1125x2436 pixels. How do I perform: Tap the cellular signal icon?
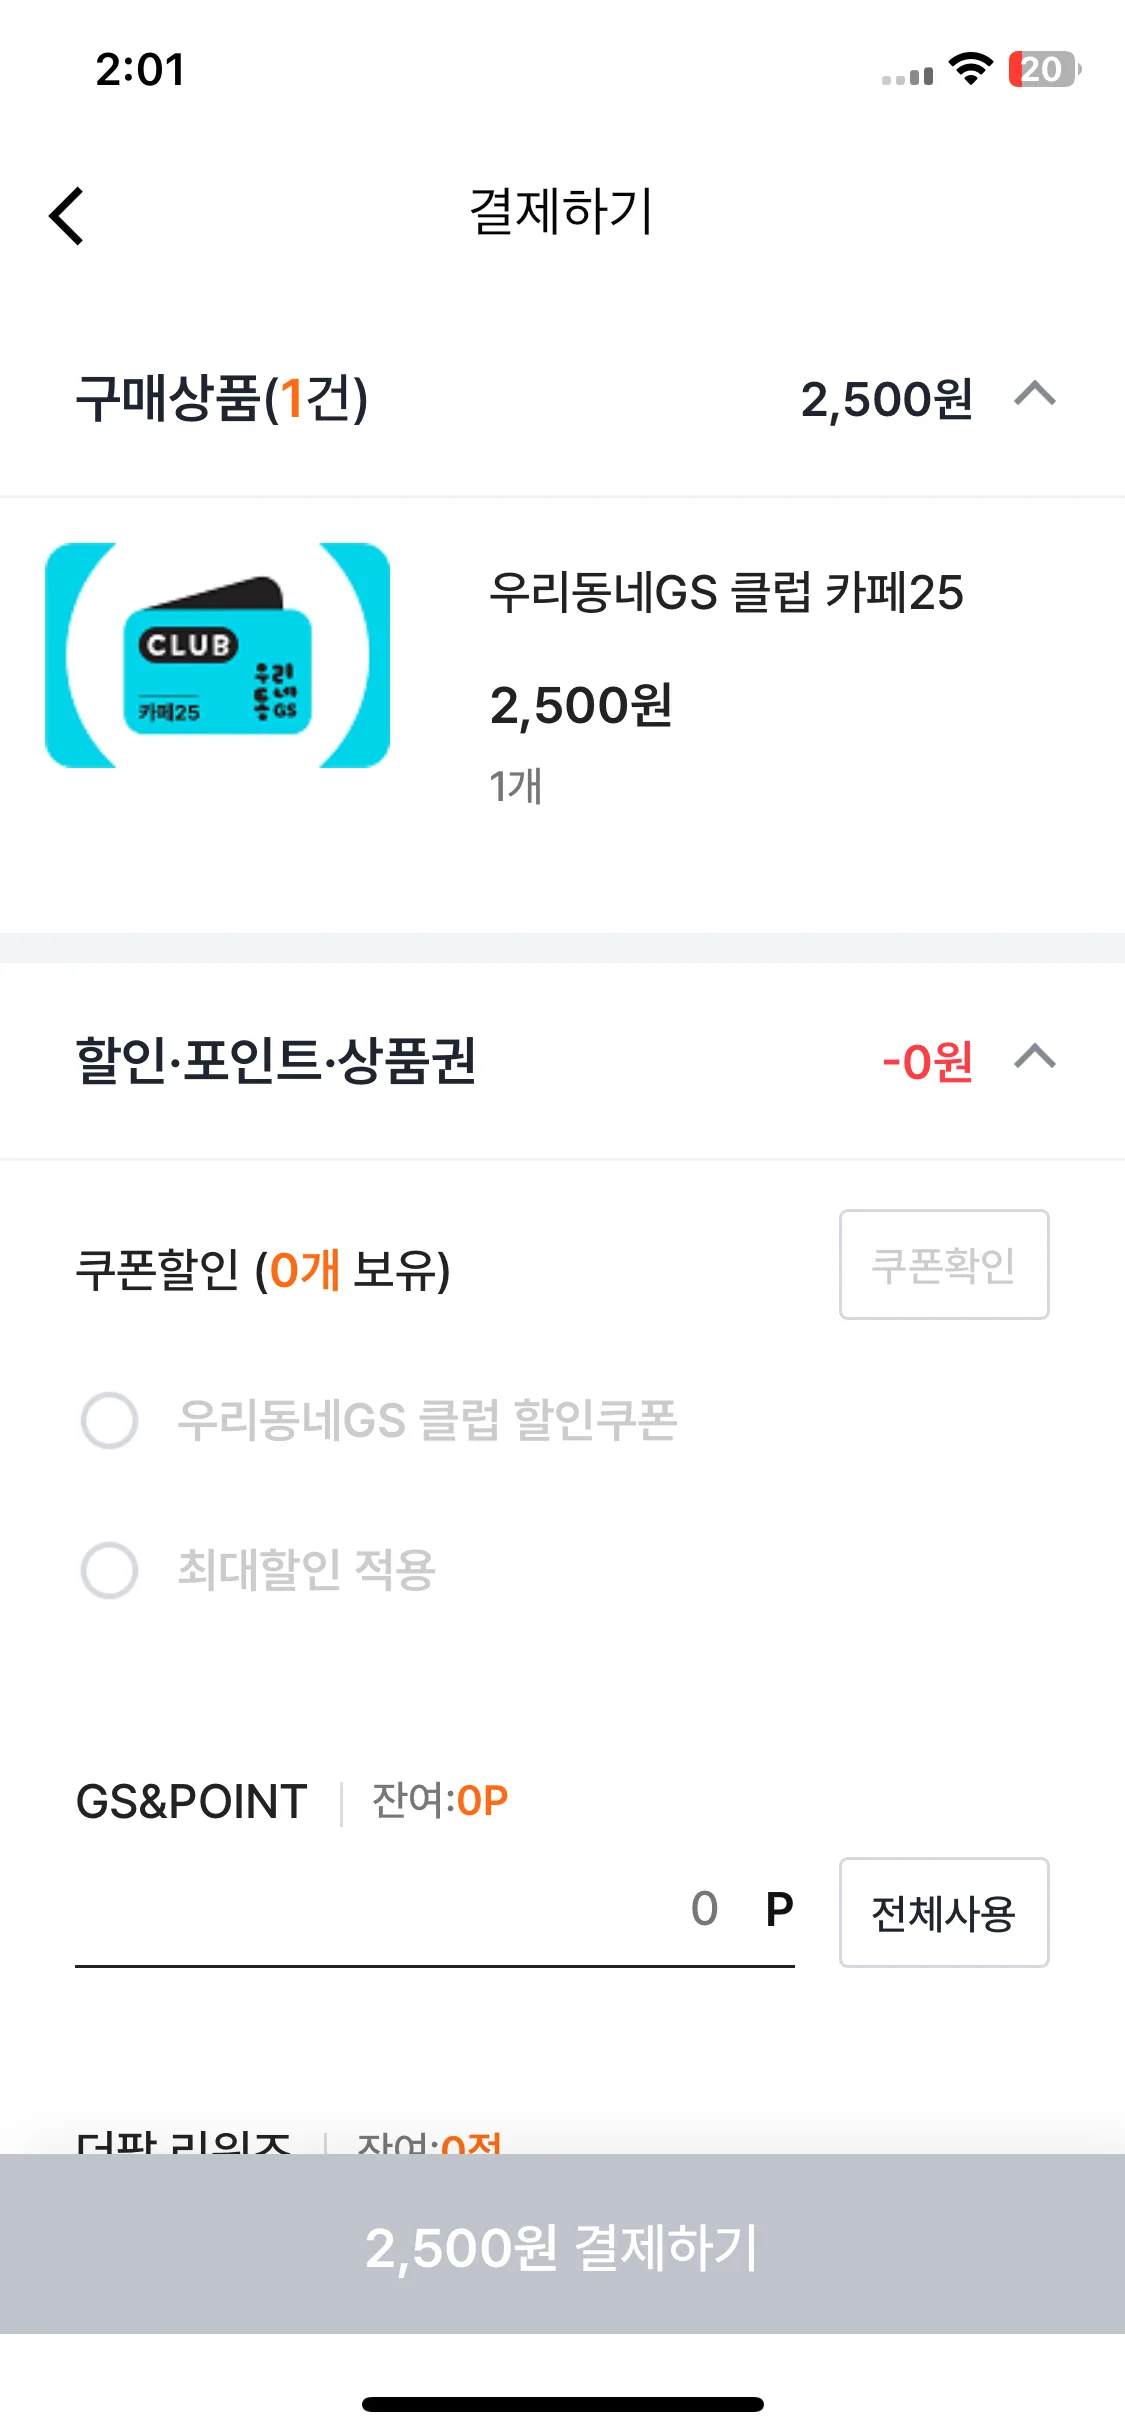[907, 75]
